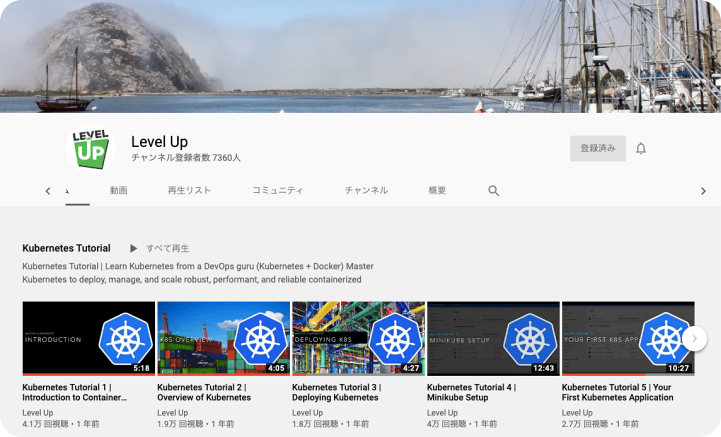Open the channel search magnifier icon
The image size is (721, 437).
point(493,190)
